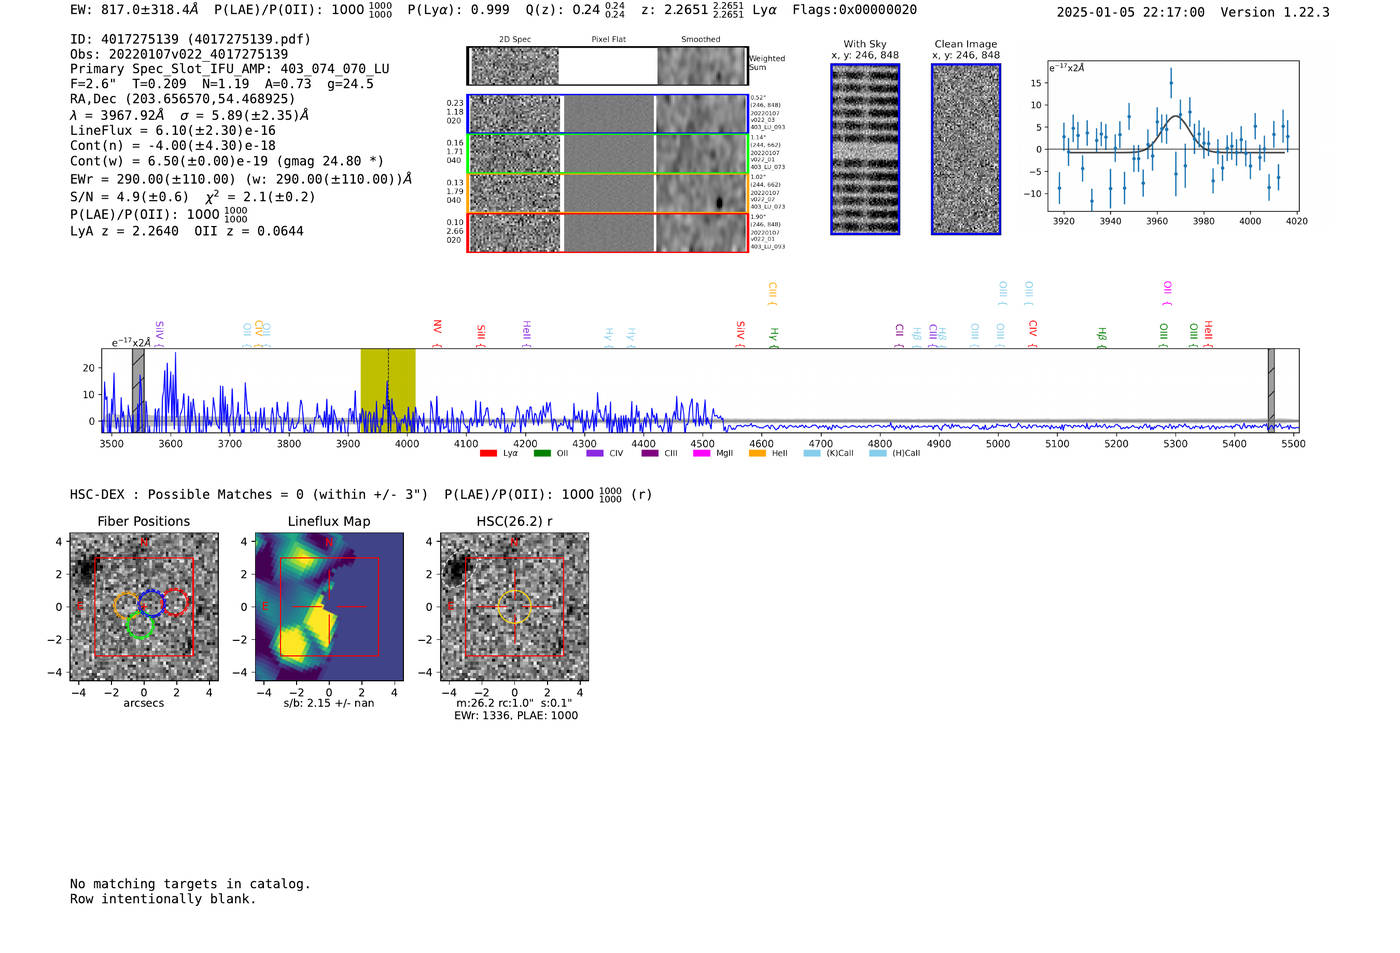Click the green Hβ line marker

click(x=1102, y=337)
